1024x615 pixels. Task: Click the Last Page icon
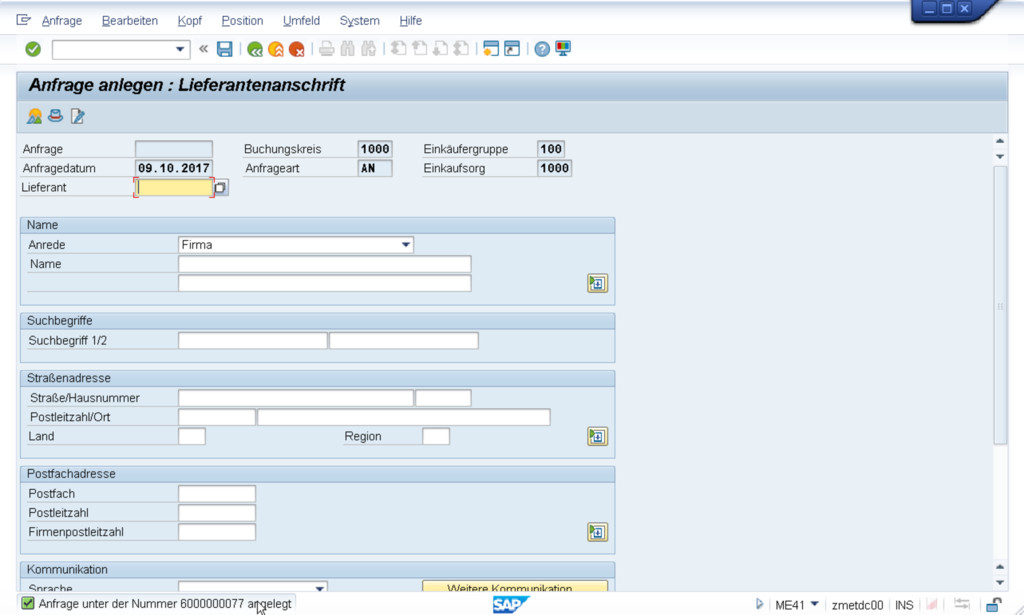[461, 49]
